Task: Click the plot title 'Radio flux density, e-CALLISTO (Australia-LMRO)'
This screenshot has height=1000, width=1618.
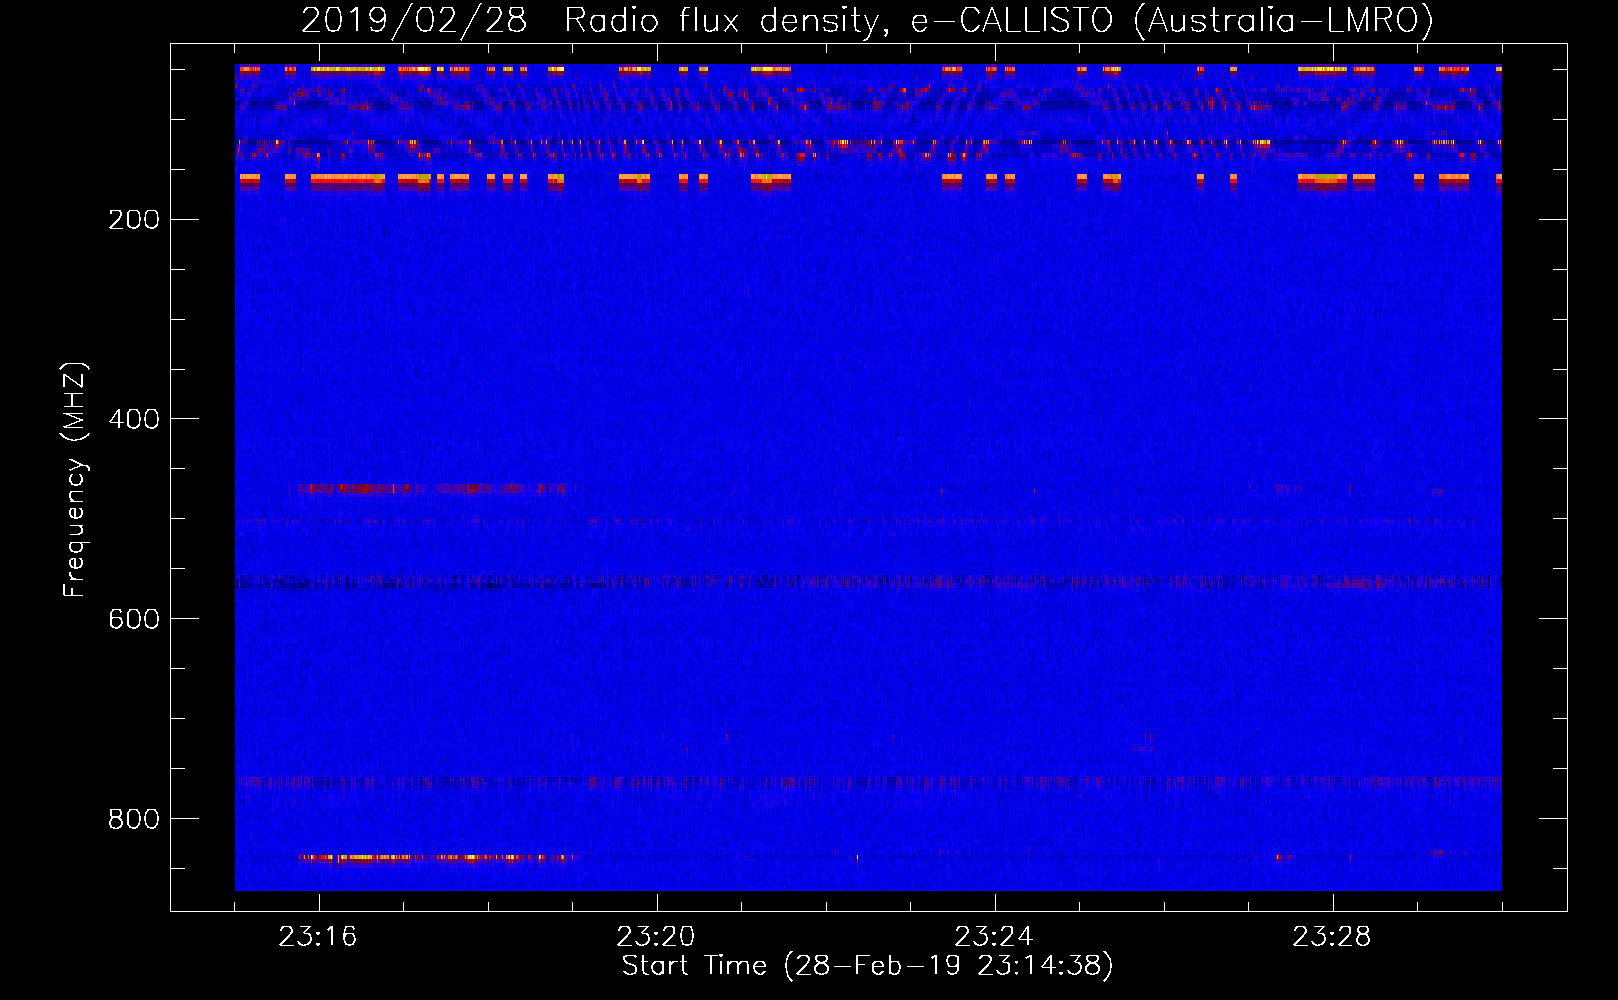Action: [x=998, y=20]
